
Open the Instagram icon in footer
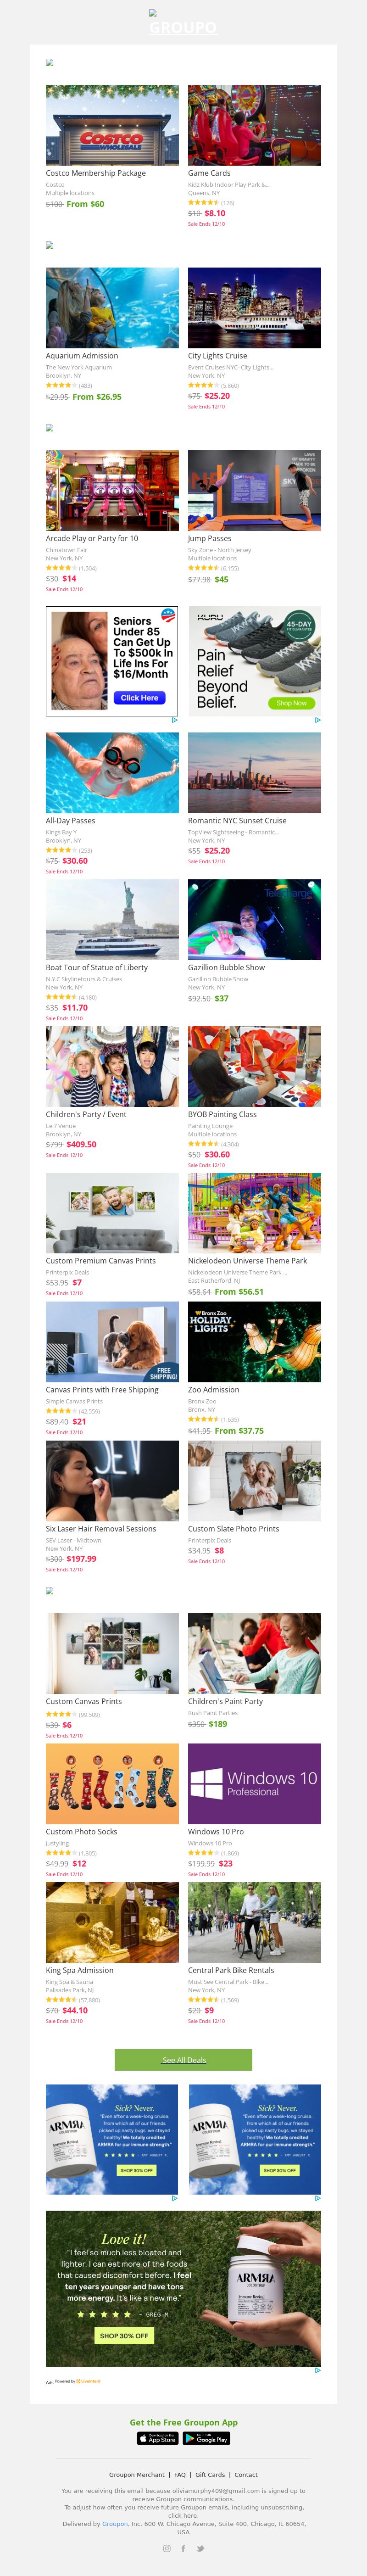click(167, 2548)
